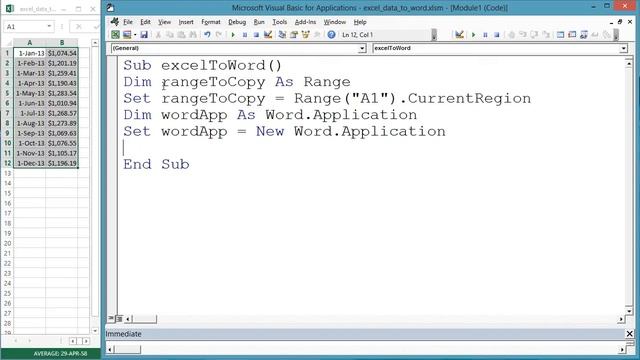The width and height of the screenshot is (640, 360).
Task: Select the cell containing $1,196.19 in Excel
Action: (62, 163)
